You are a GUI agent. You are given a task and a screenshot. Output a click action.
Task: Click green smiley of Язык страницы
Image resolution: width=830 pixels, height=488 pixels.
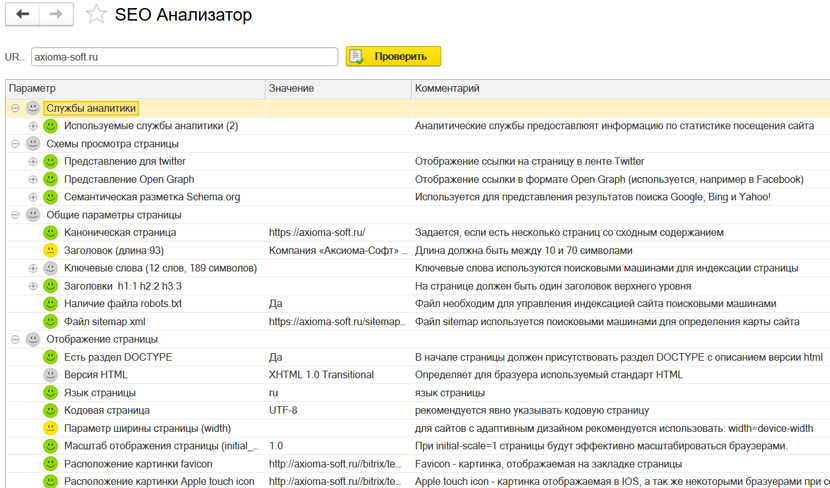[x=50, y=393]
